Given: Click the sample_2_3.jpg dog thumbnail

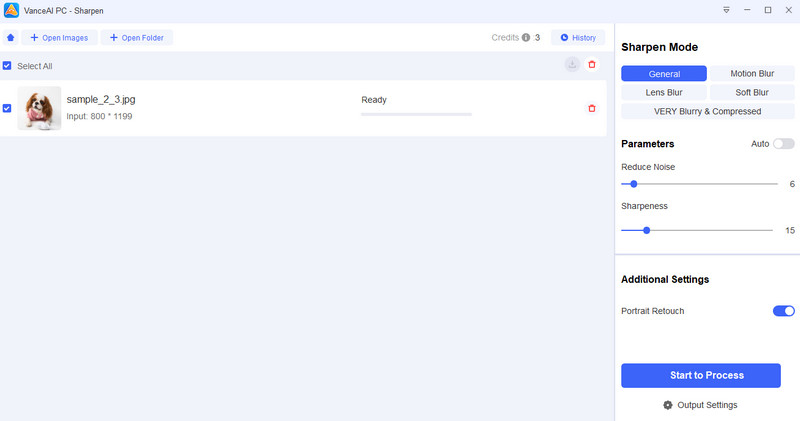Looking at the screenshot, I should click(39, 108).
